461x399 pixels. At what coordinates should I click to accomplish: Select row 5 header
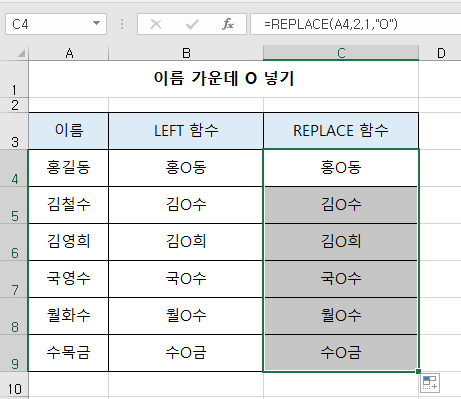[x=14, y=205]
